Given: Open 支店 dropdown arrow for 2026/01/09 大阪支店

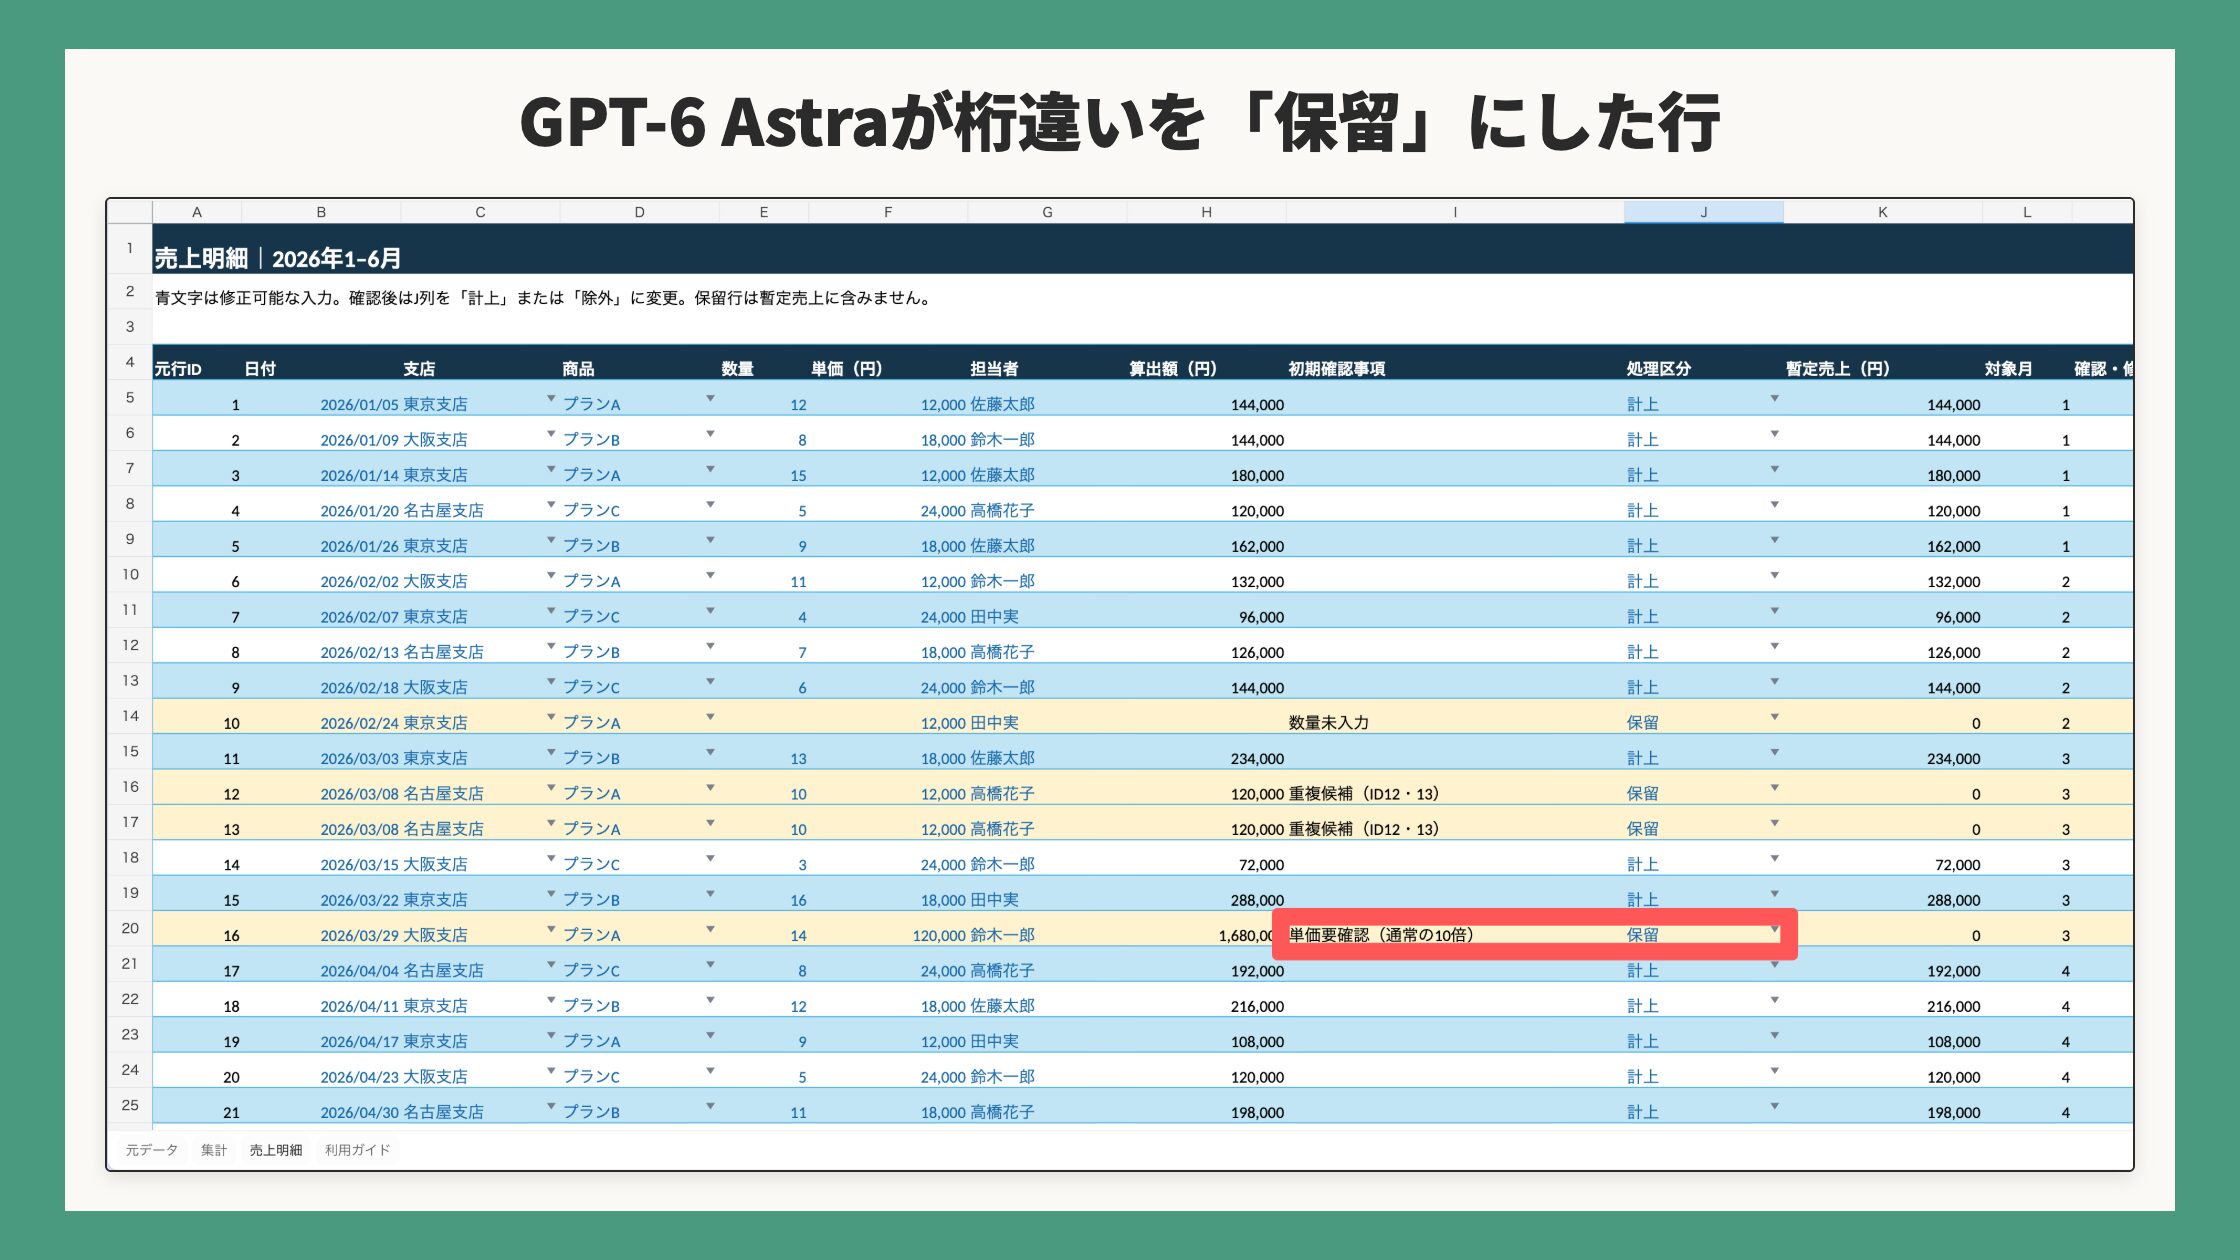Looking at the screenshot, I should [x=551, y=434].
